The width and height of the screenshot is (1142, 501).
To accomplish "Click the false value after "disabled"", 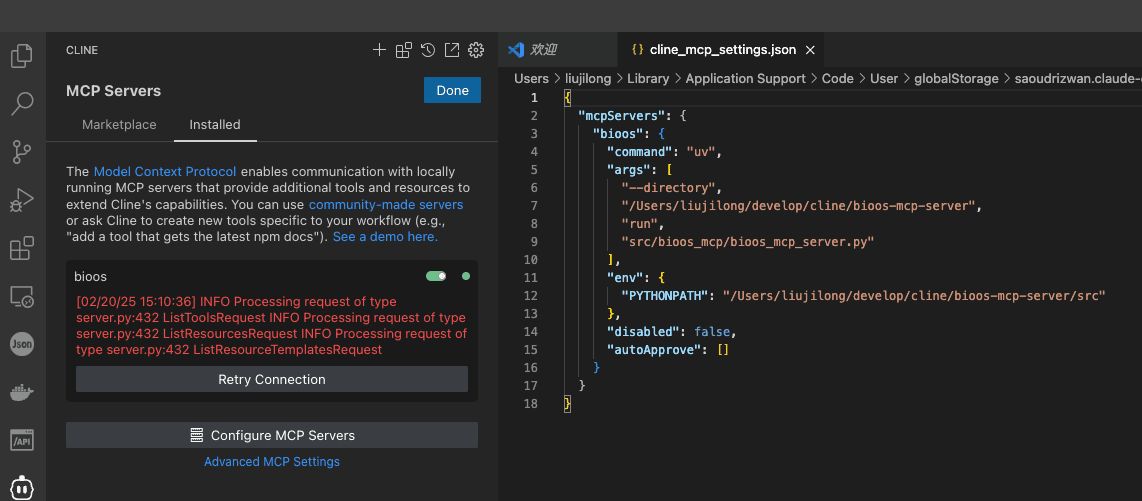I will [x=712, y=331].
